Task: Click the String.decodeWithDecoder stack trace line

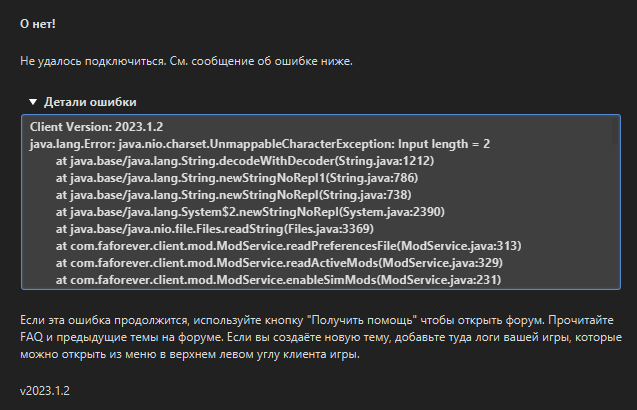Action: click(245, 161)
